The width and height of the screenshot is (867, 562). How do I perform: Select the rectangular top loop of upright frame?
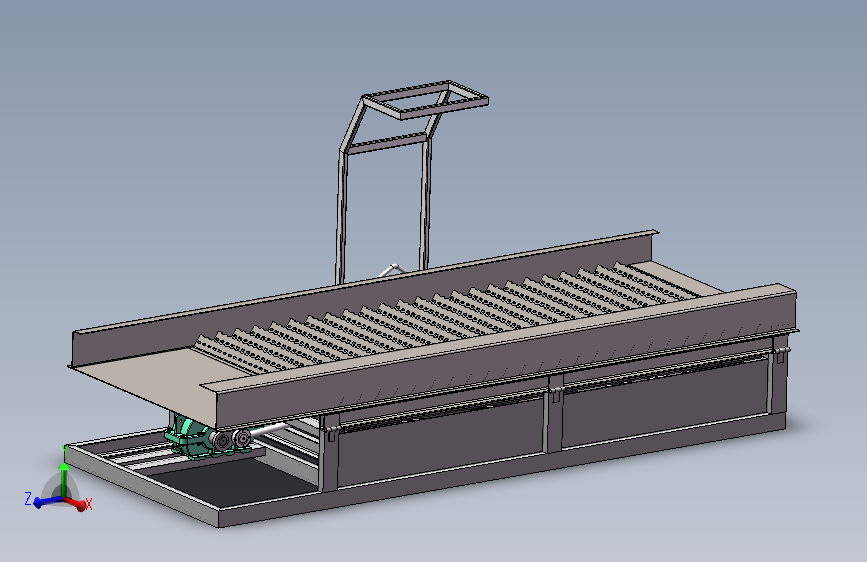click(x=425, y=100)
